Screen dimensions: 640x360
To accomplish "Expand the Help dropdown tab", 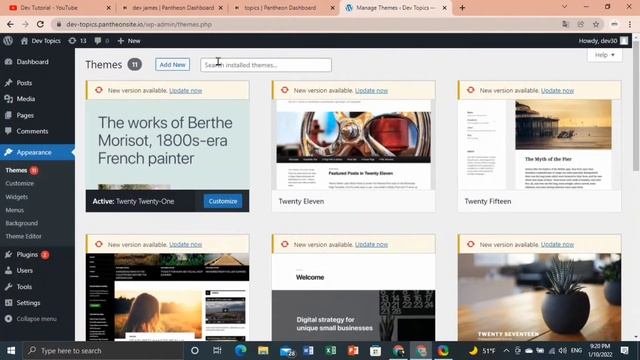I will coord(604,55).
